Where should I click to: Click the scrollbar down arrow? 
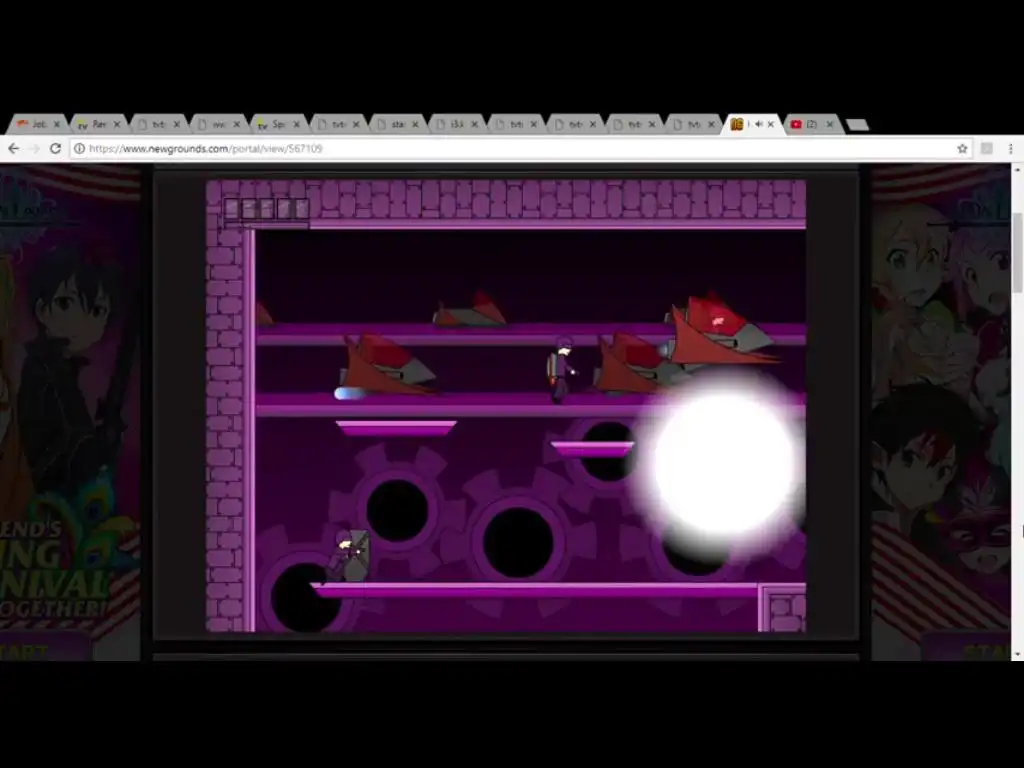coord(1017,654)
